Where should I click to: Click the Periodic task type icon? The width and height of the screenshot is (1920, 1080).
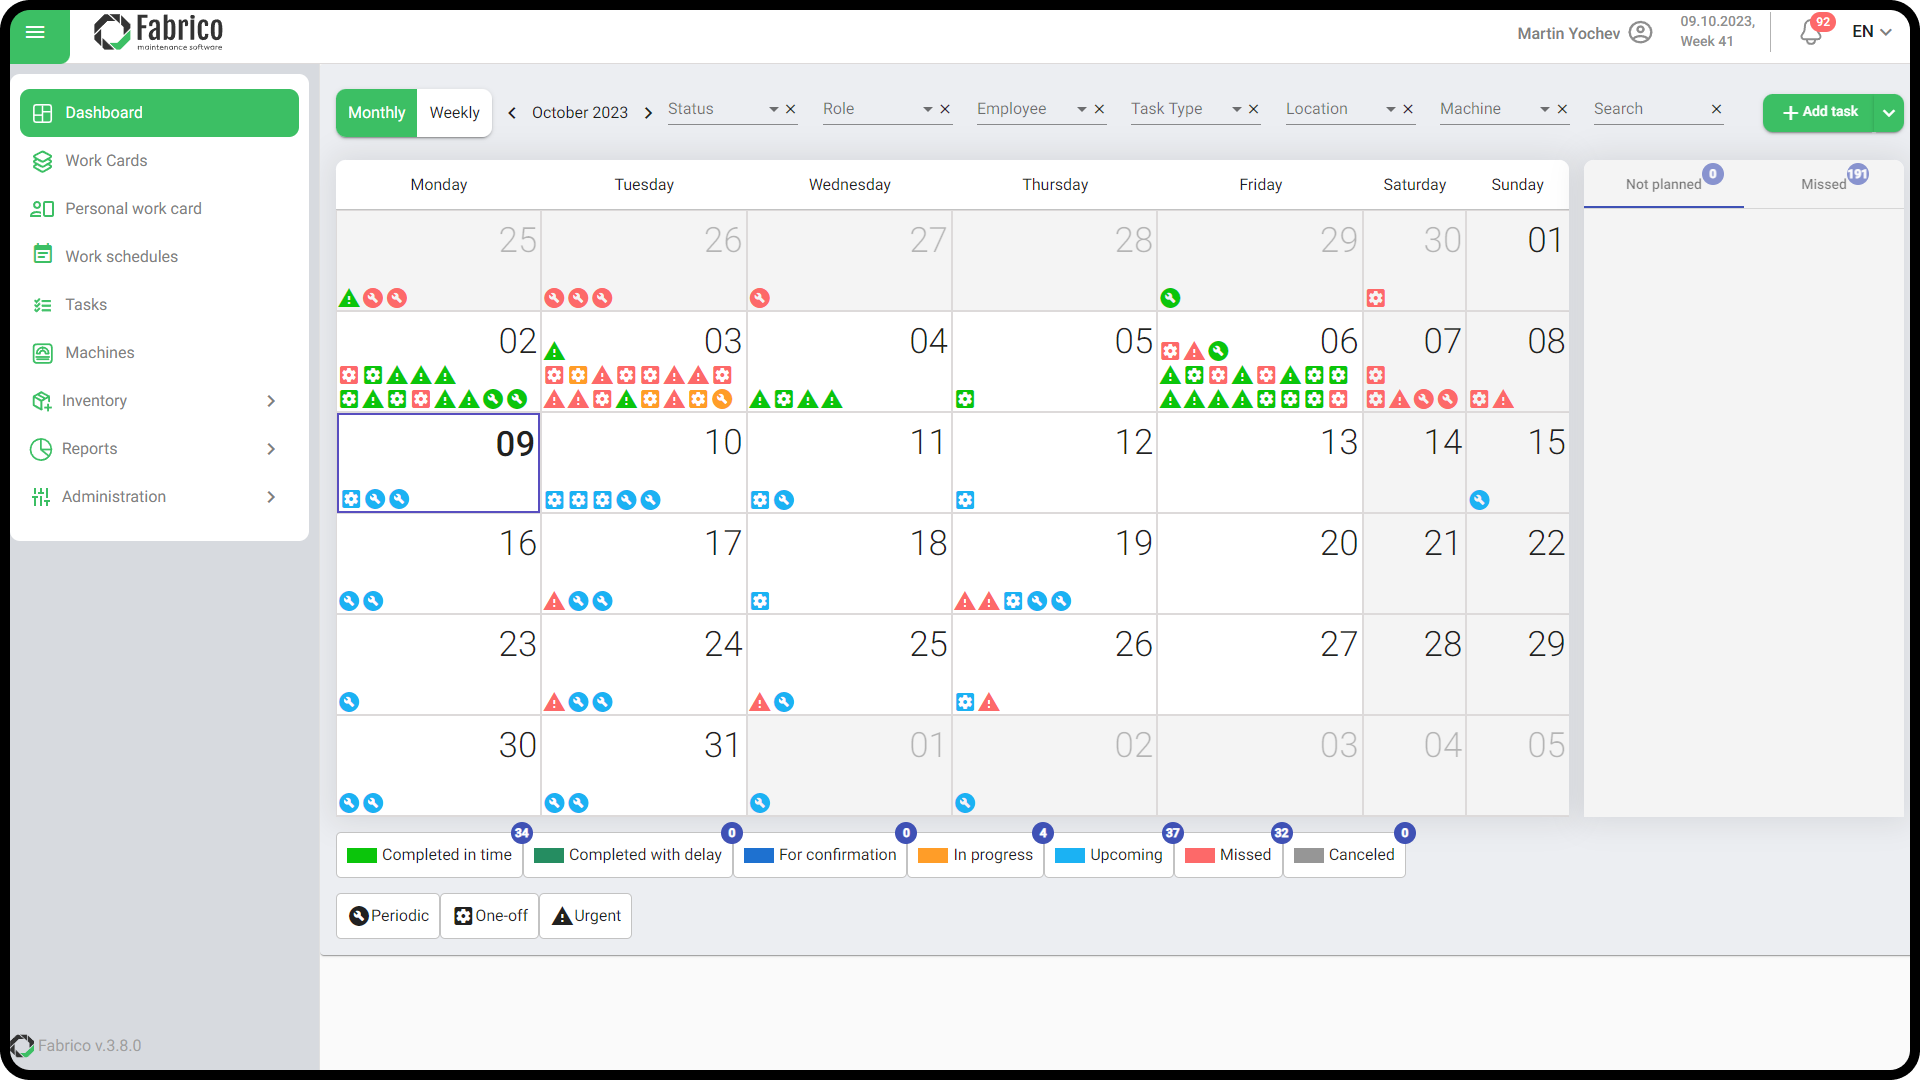[357, 915]
